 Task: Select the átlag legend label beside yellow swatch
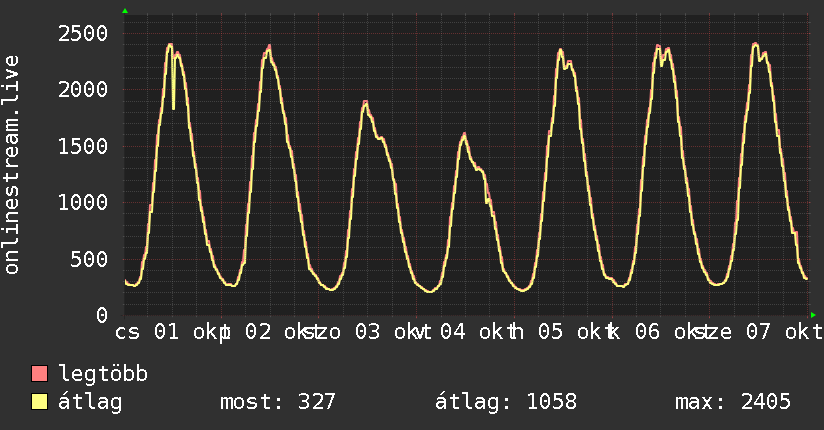point(90,403)
